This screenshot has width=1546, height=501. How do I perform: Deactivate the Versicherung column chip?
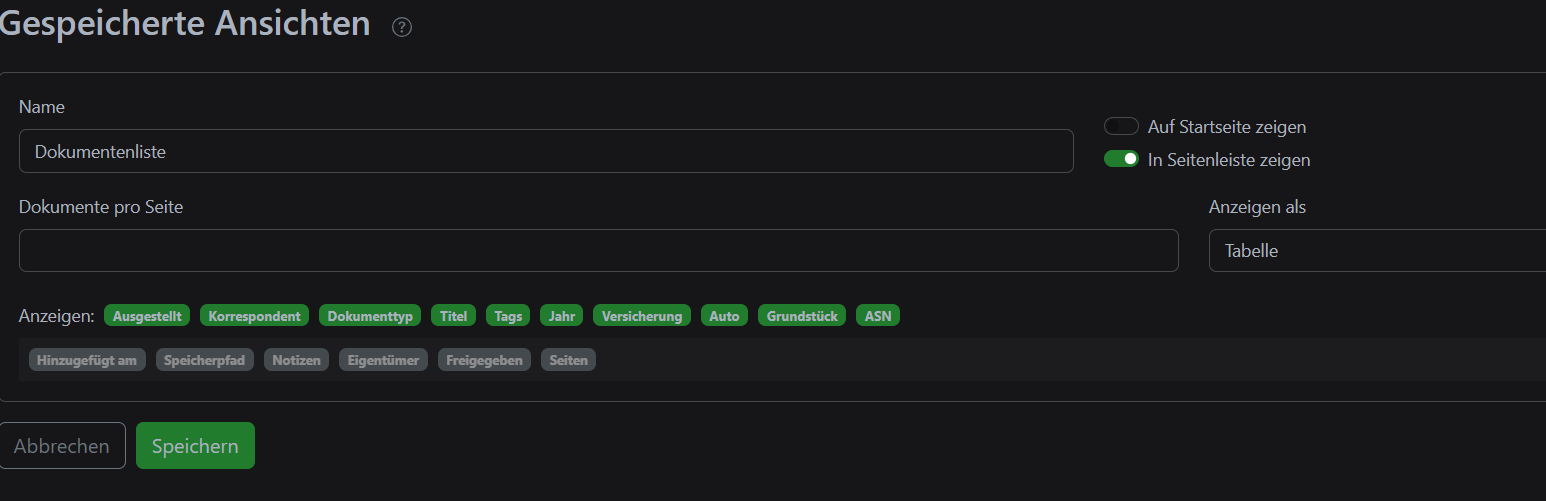[x=642, y=316]
